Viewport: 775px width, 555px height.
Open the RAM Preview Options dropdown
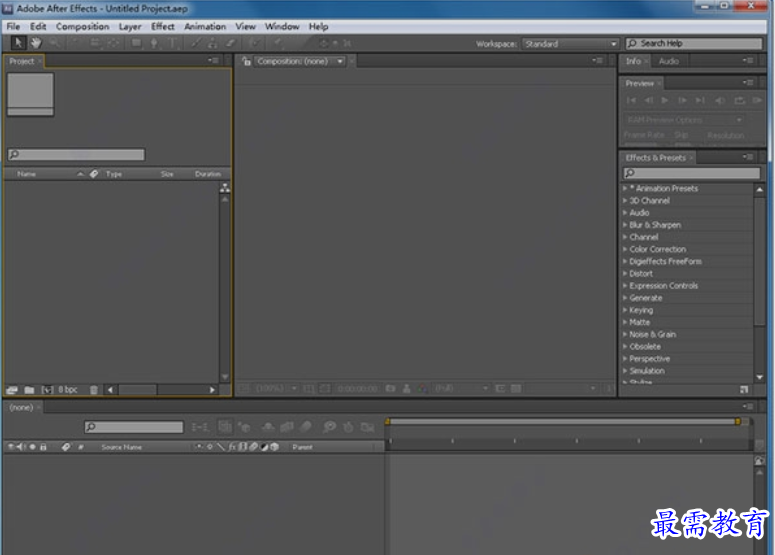(x=684, y=120)
